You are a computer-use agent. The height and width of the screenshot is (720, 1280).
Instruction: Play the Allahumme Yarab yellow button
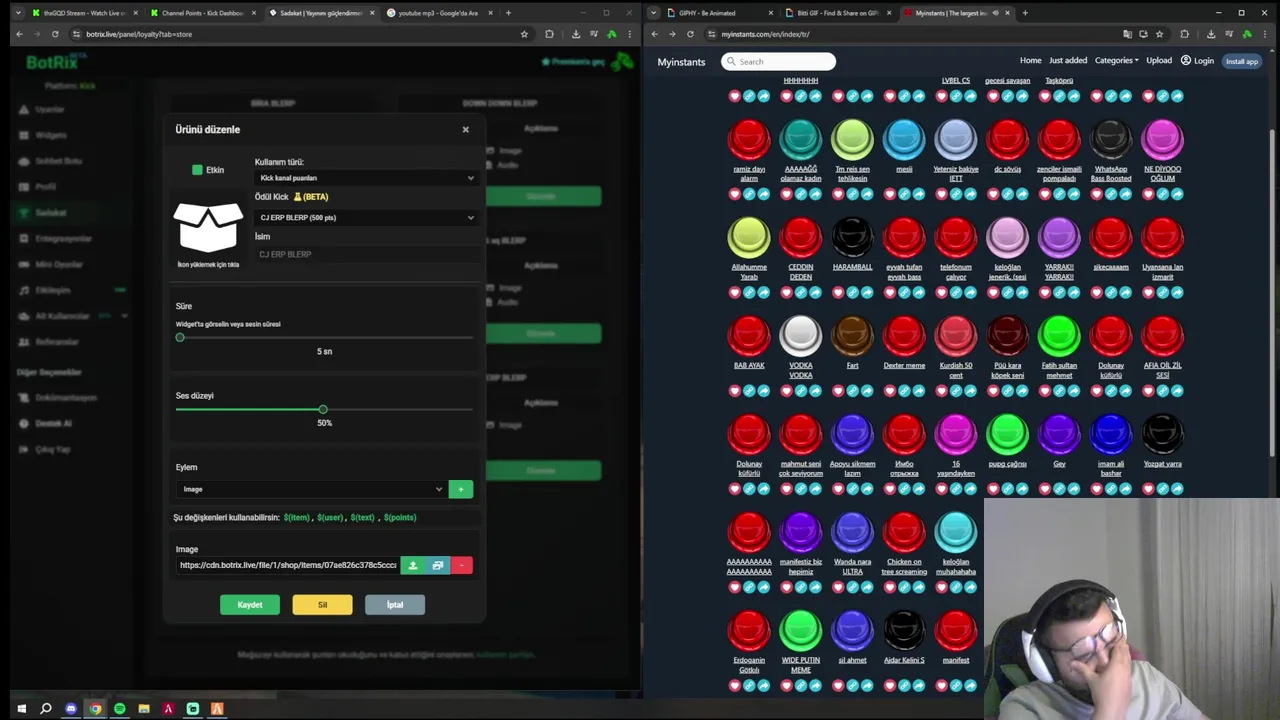point(749,238)
